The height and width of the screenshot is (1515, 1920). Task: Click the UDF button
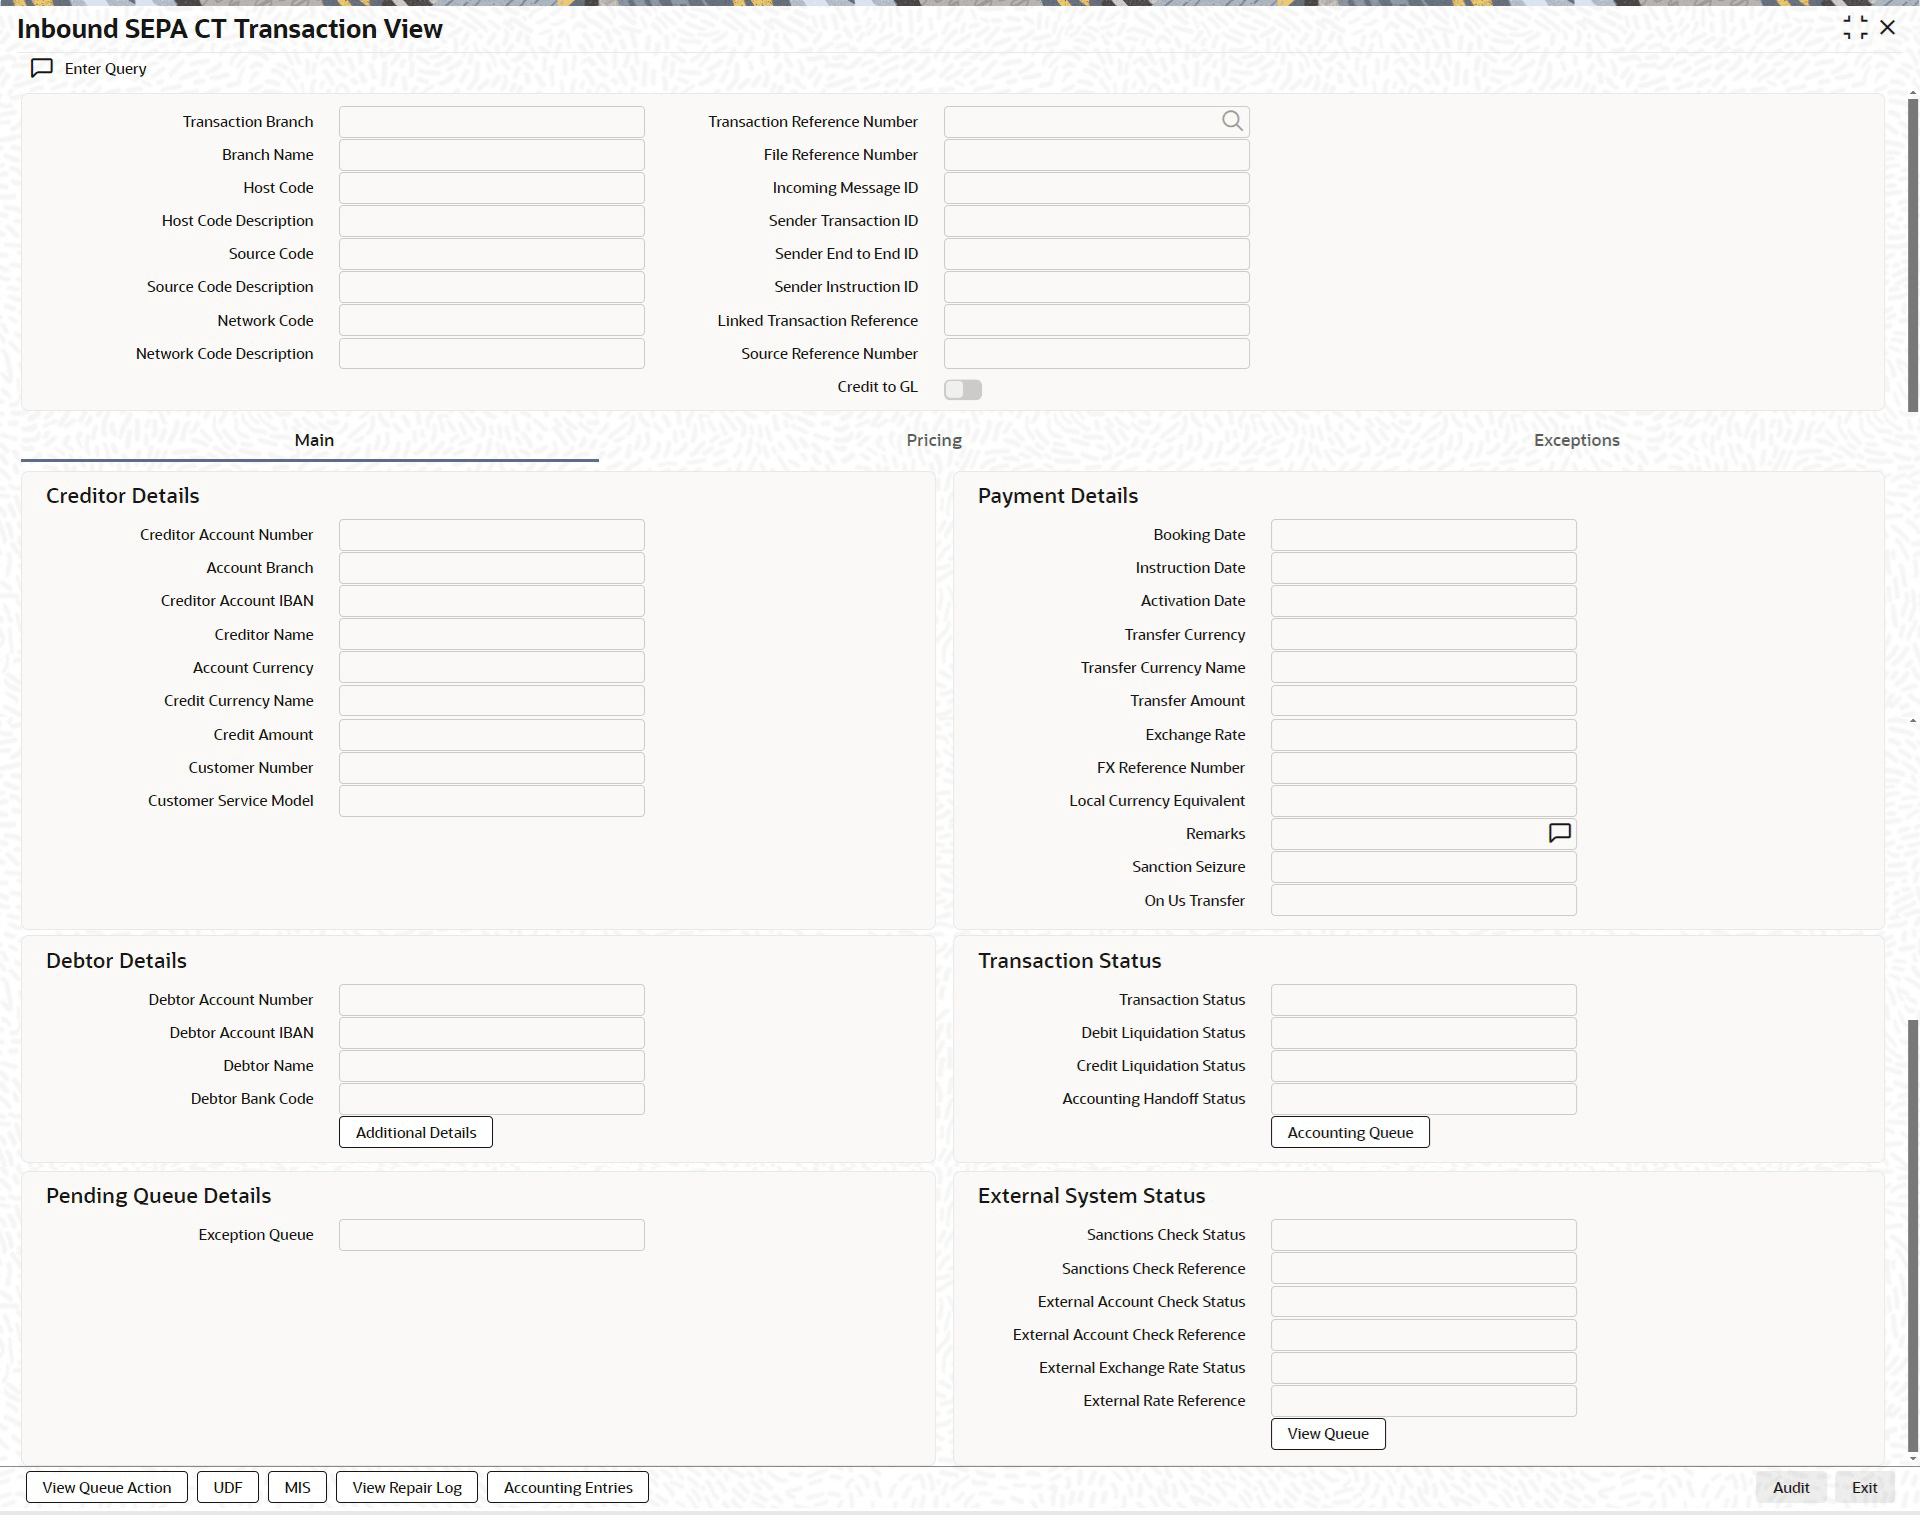point(228,1487)
